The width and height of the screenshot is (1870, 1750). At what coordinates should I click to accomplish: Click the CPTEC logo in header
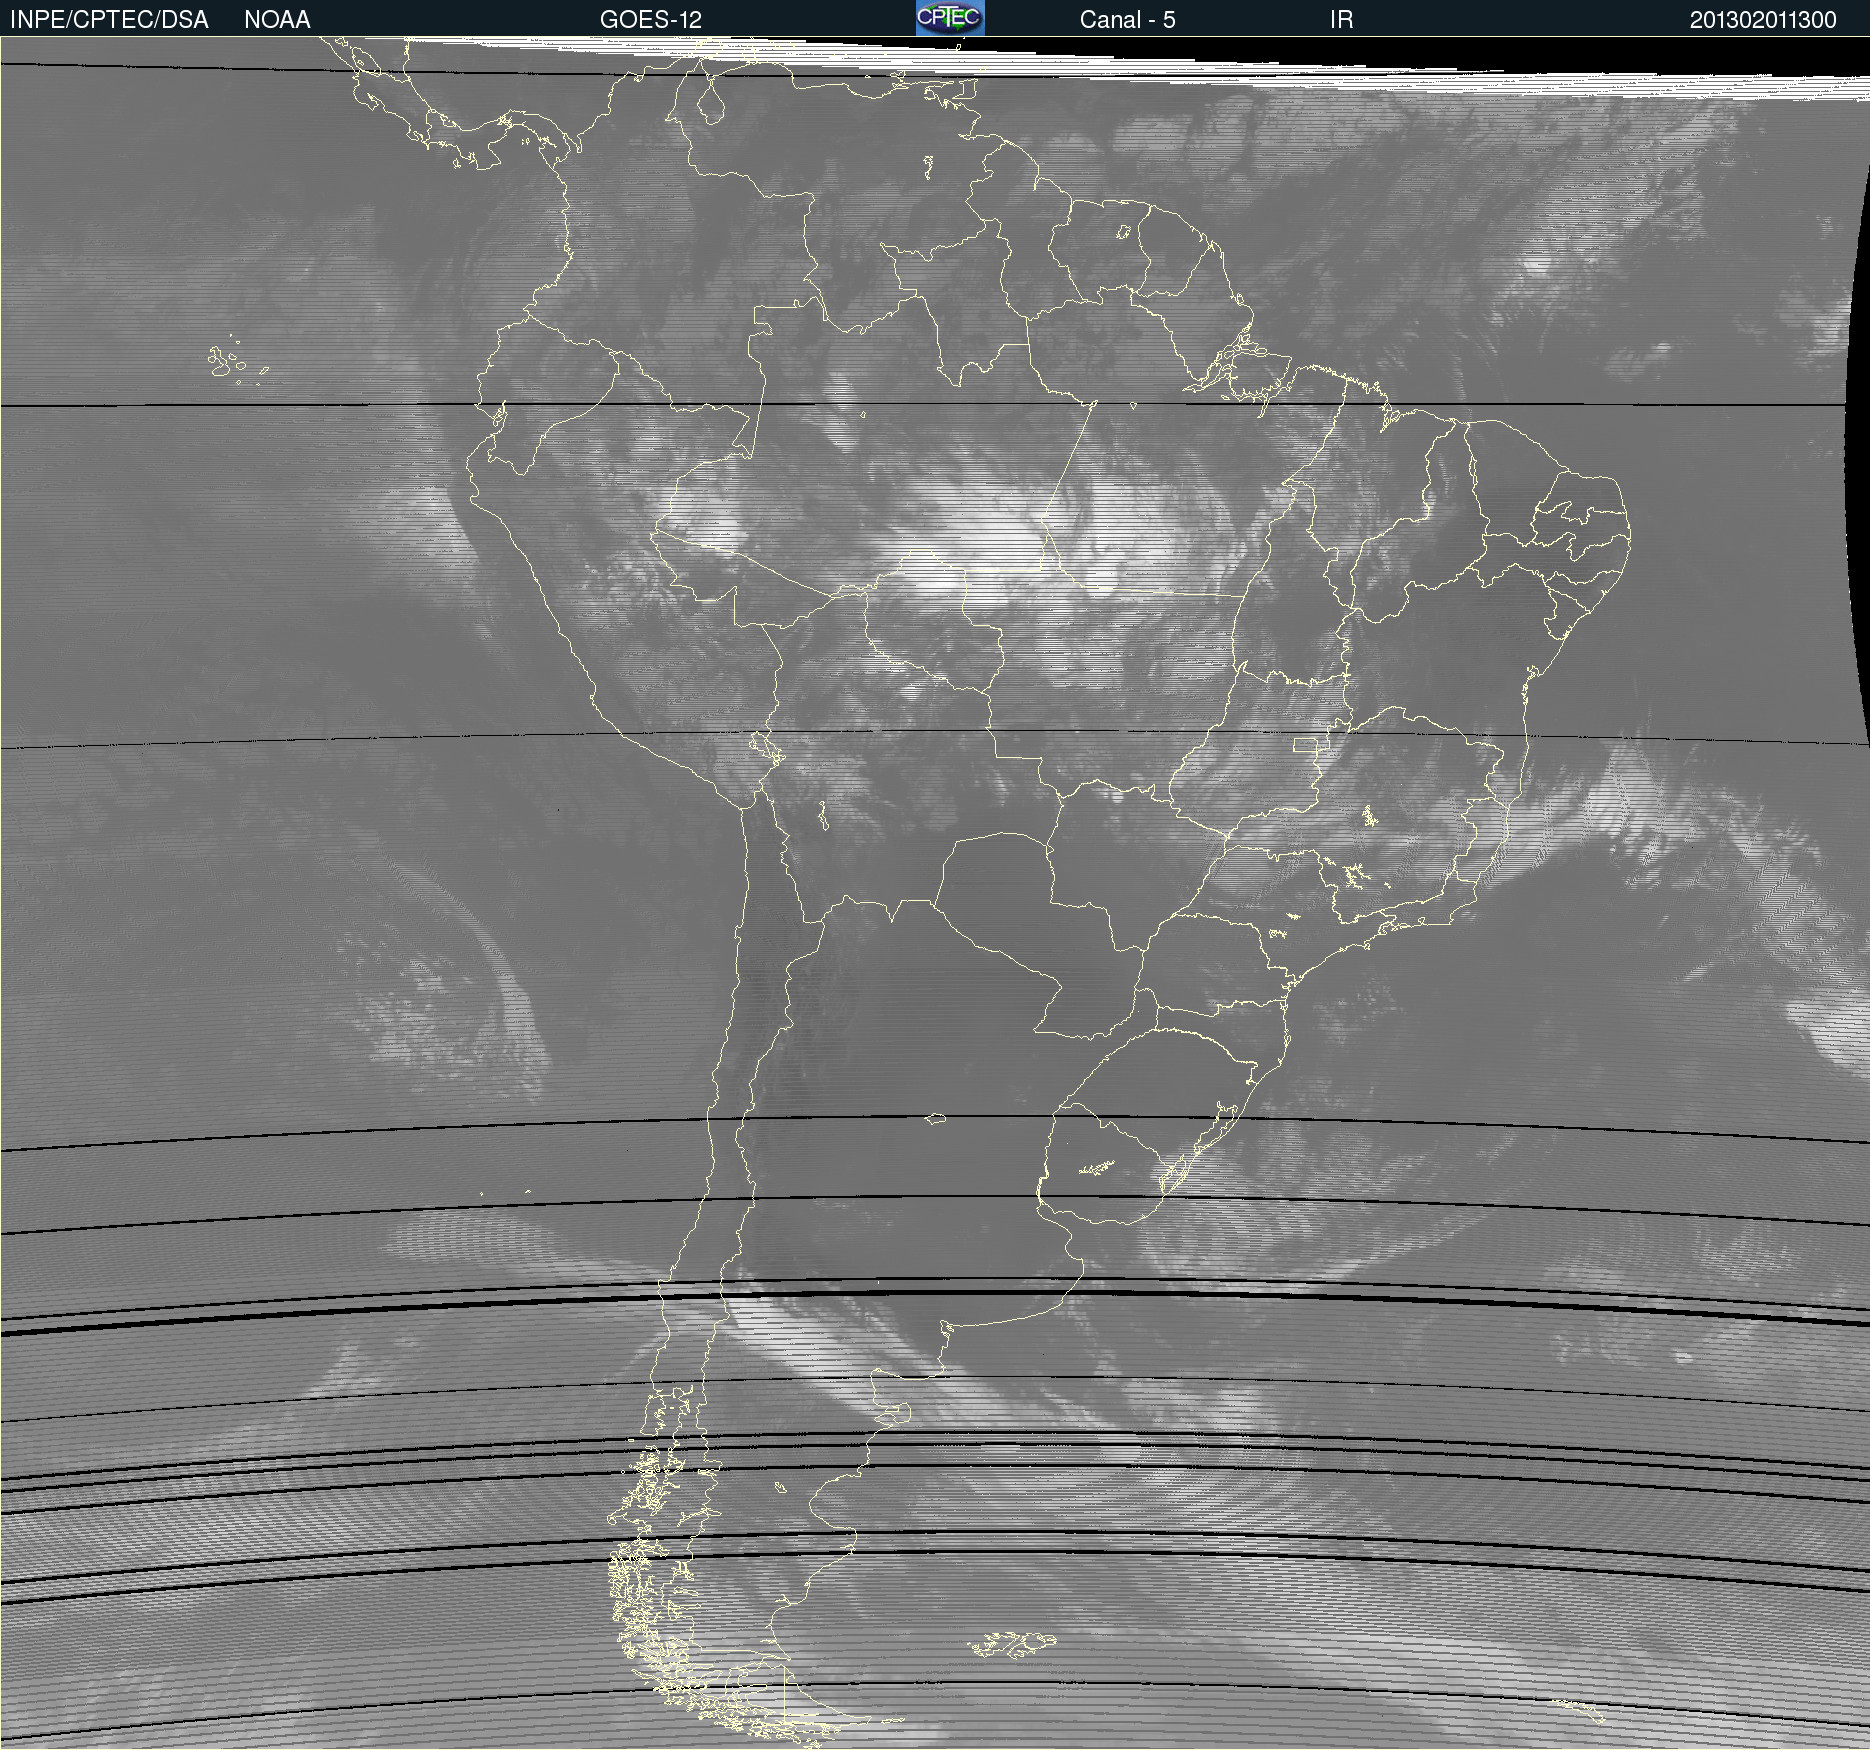pyautogui.click(x=950, y=18)
